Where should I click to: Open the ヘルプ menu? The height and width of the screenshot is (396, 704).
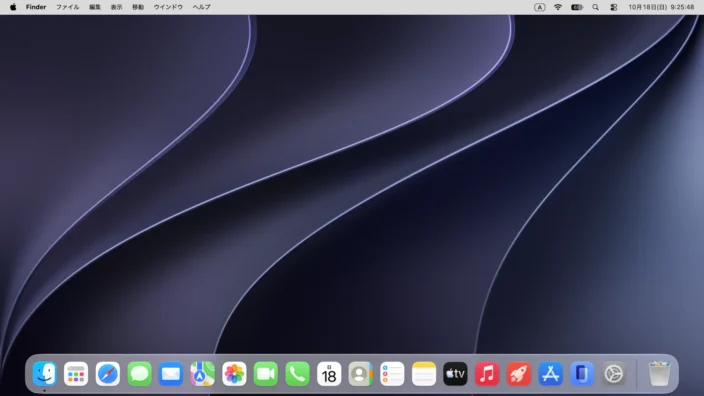coord(202,7)
